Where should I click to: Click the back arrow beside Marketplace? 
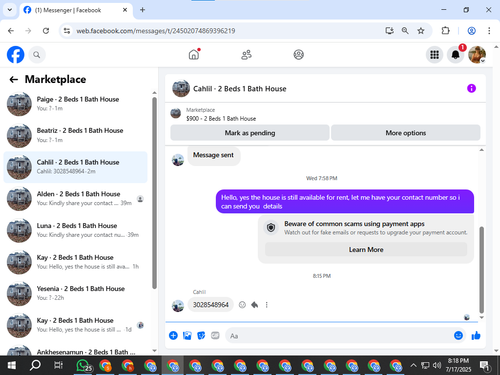[x=13, y=79]
